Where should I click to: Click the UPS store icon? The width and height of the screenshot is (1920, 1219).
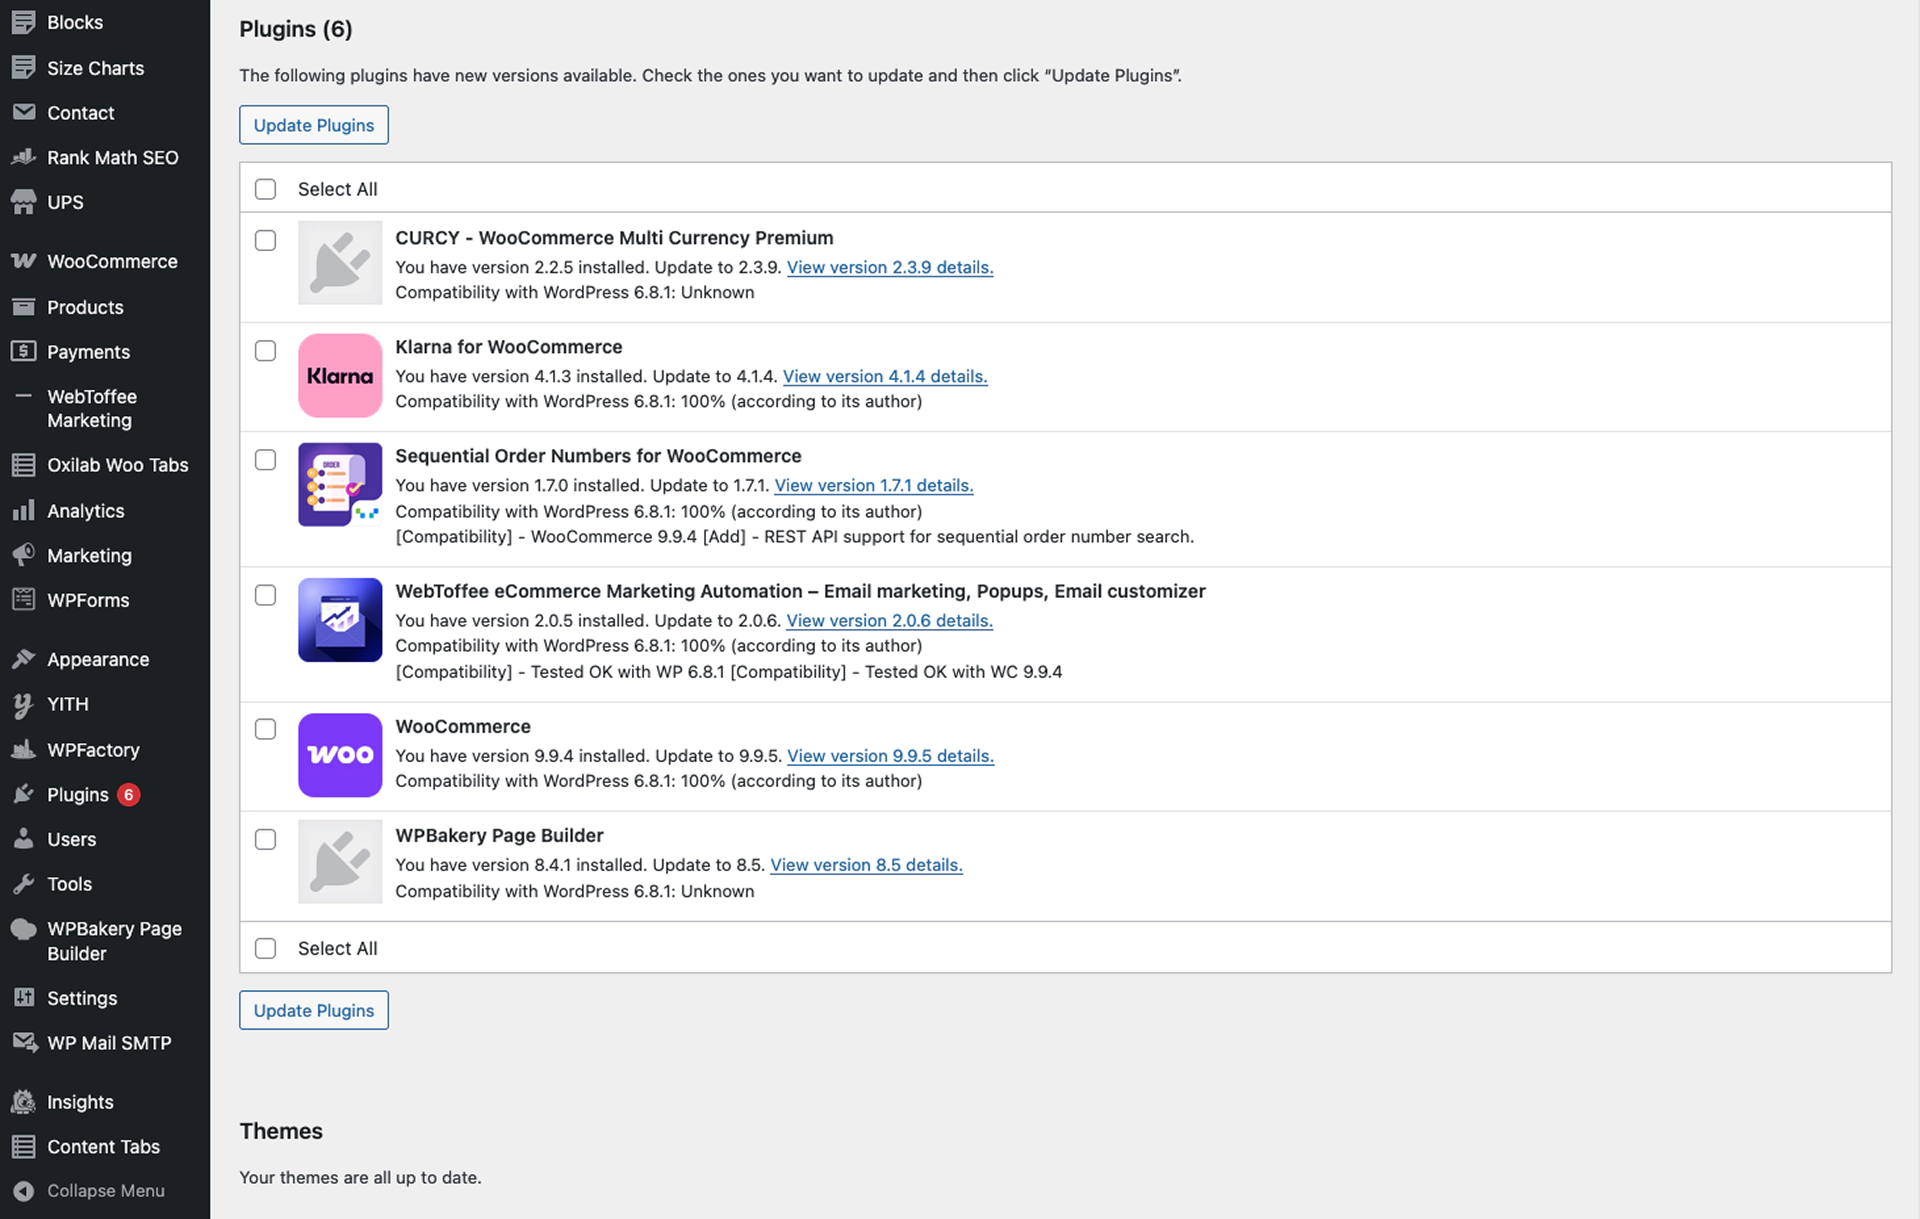pos(23,202)
